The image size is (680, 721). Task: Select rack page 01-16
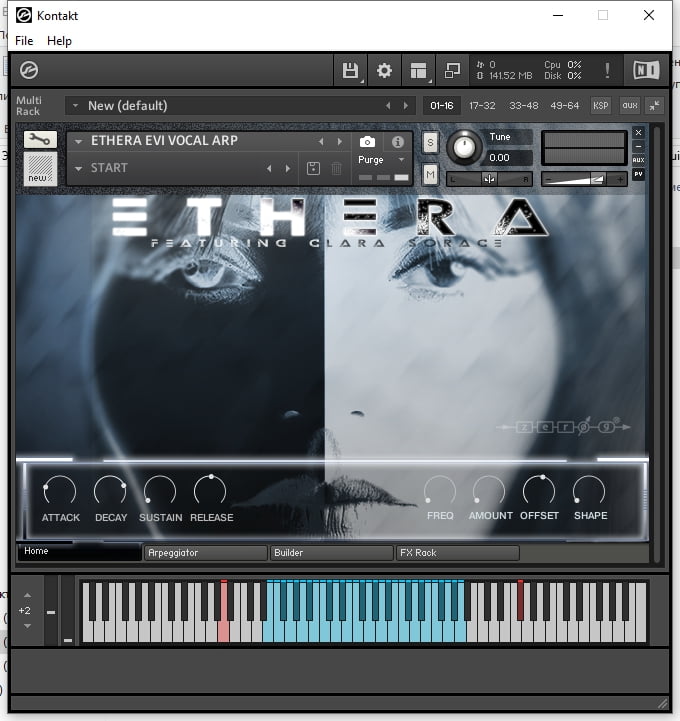(441, 106)
